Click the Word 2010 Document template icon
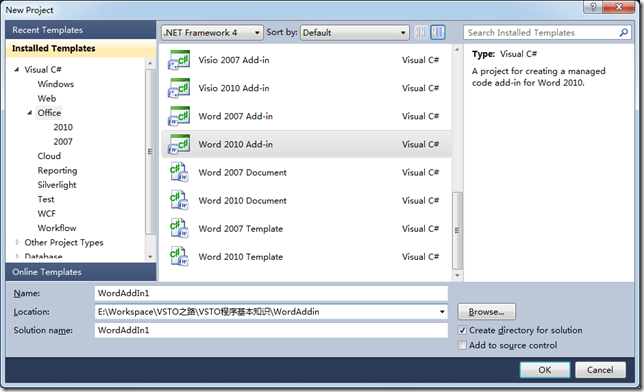 179,201
